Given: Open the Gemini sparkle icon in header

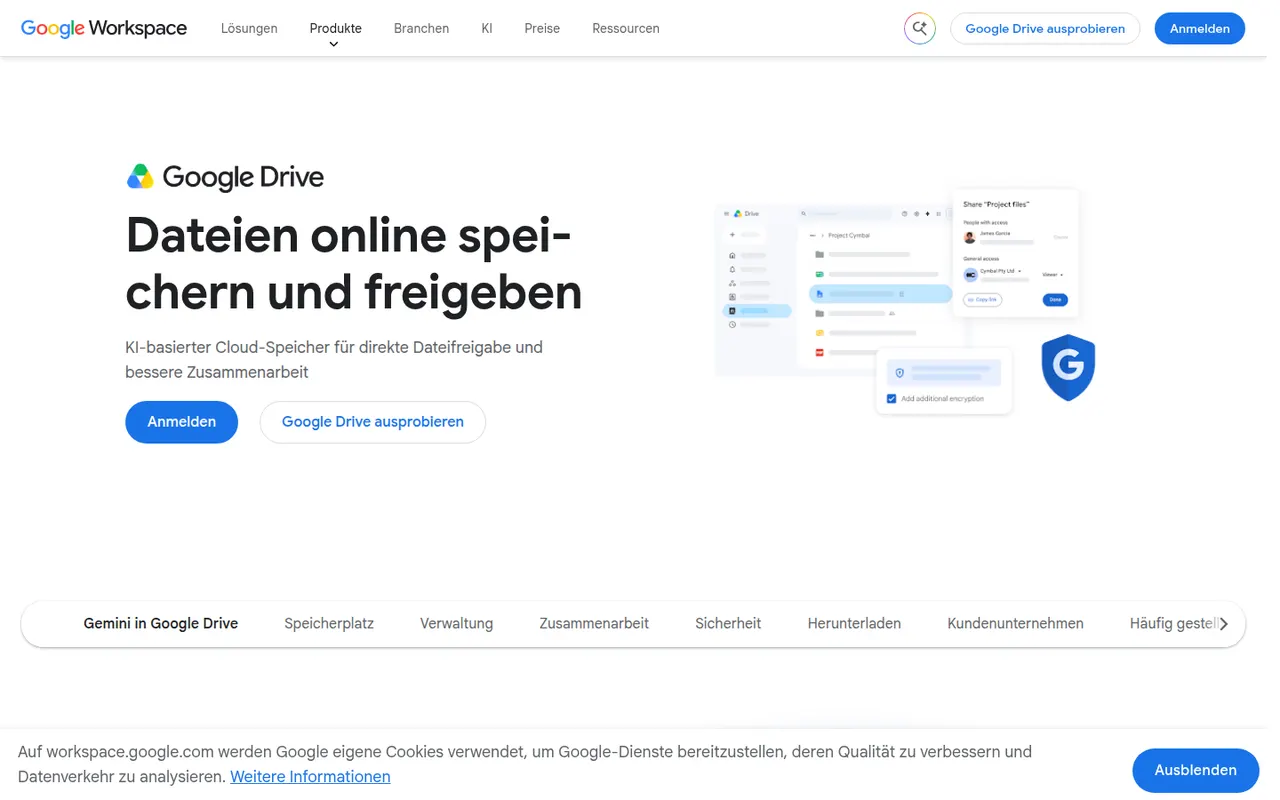Looking at the screenshot, I should click(x=919, y=29).
